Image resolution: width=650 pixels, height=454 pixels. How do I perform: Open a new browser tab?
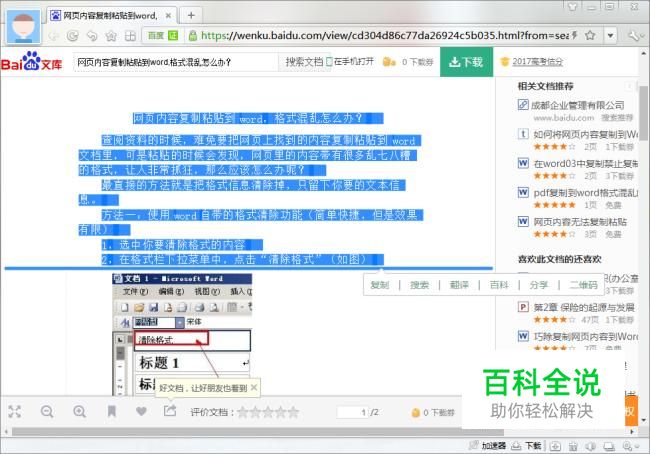(x=191, y=15)
